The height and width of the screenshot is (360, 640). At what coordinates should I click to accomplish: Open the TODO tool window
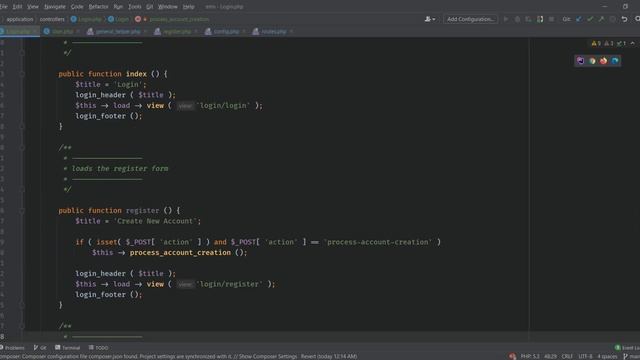click(x=98, y=348)
